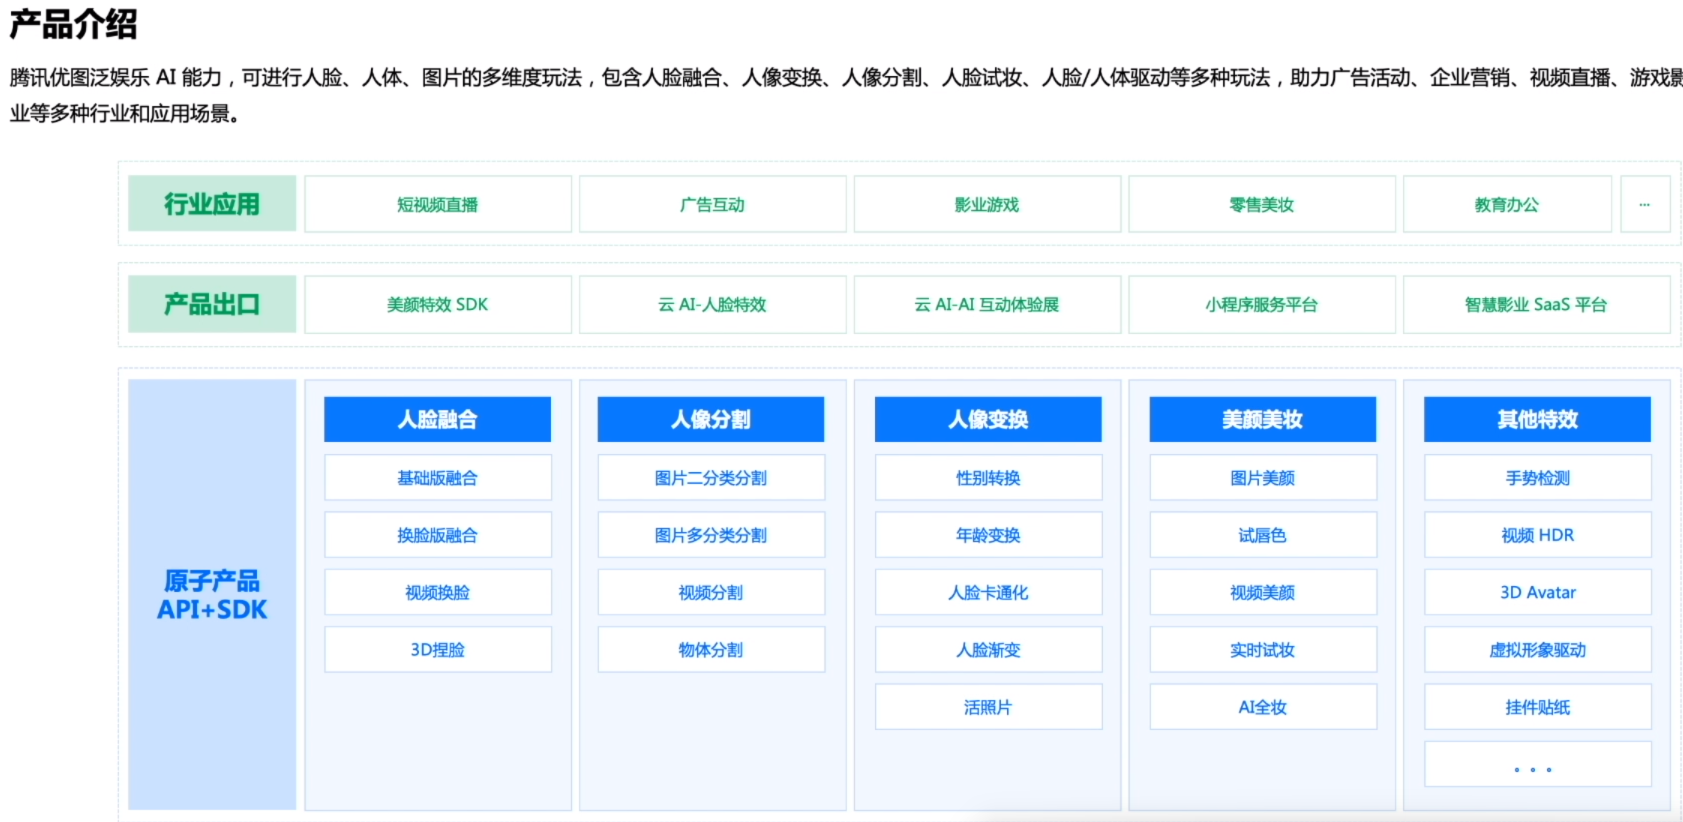This screenshot has width=1683, height=822.
Task: Choose 年龄变换 feature
Action: point(988,535)
